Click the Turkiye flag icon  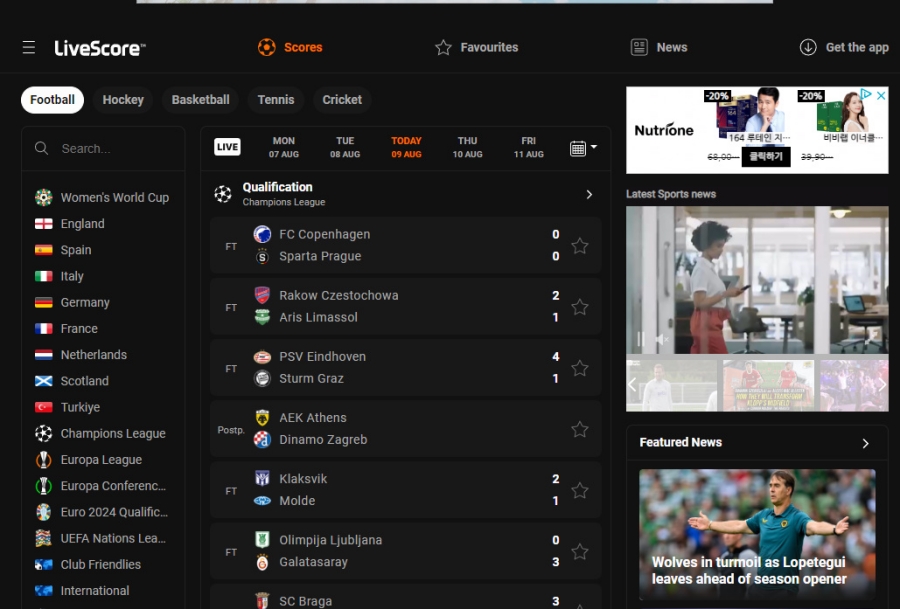(44, 407)
